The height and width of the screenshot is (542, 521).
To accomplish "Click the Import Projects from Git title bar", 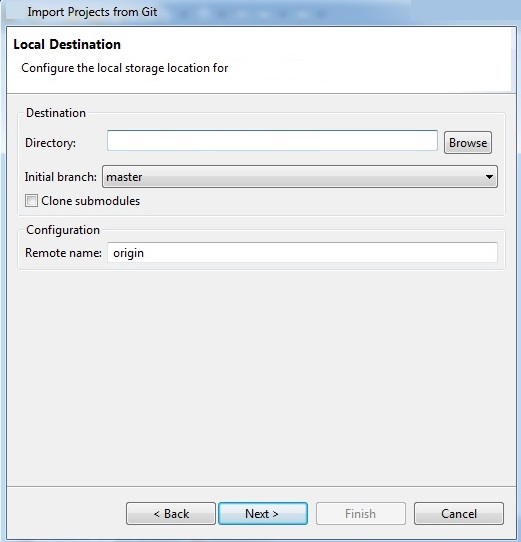I will pyautogui.click(x=92, y=12).
